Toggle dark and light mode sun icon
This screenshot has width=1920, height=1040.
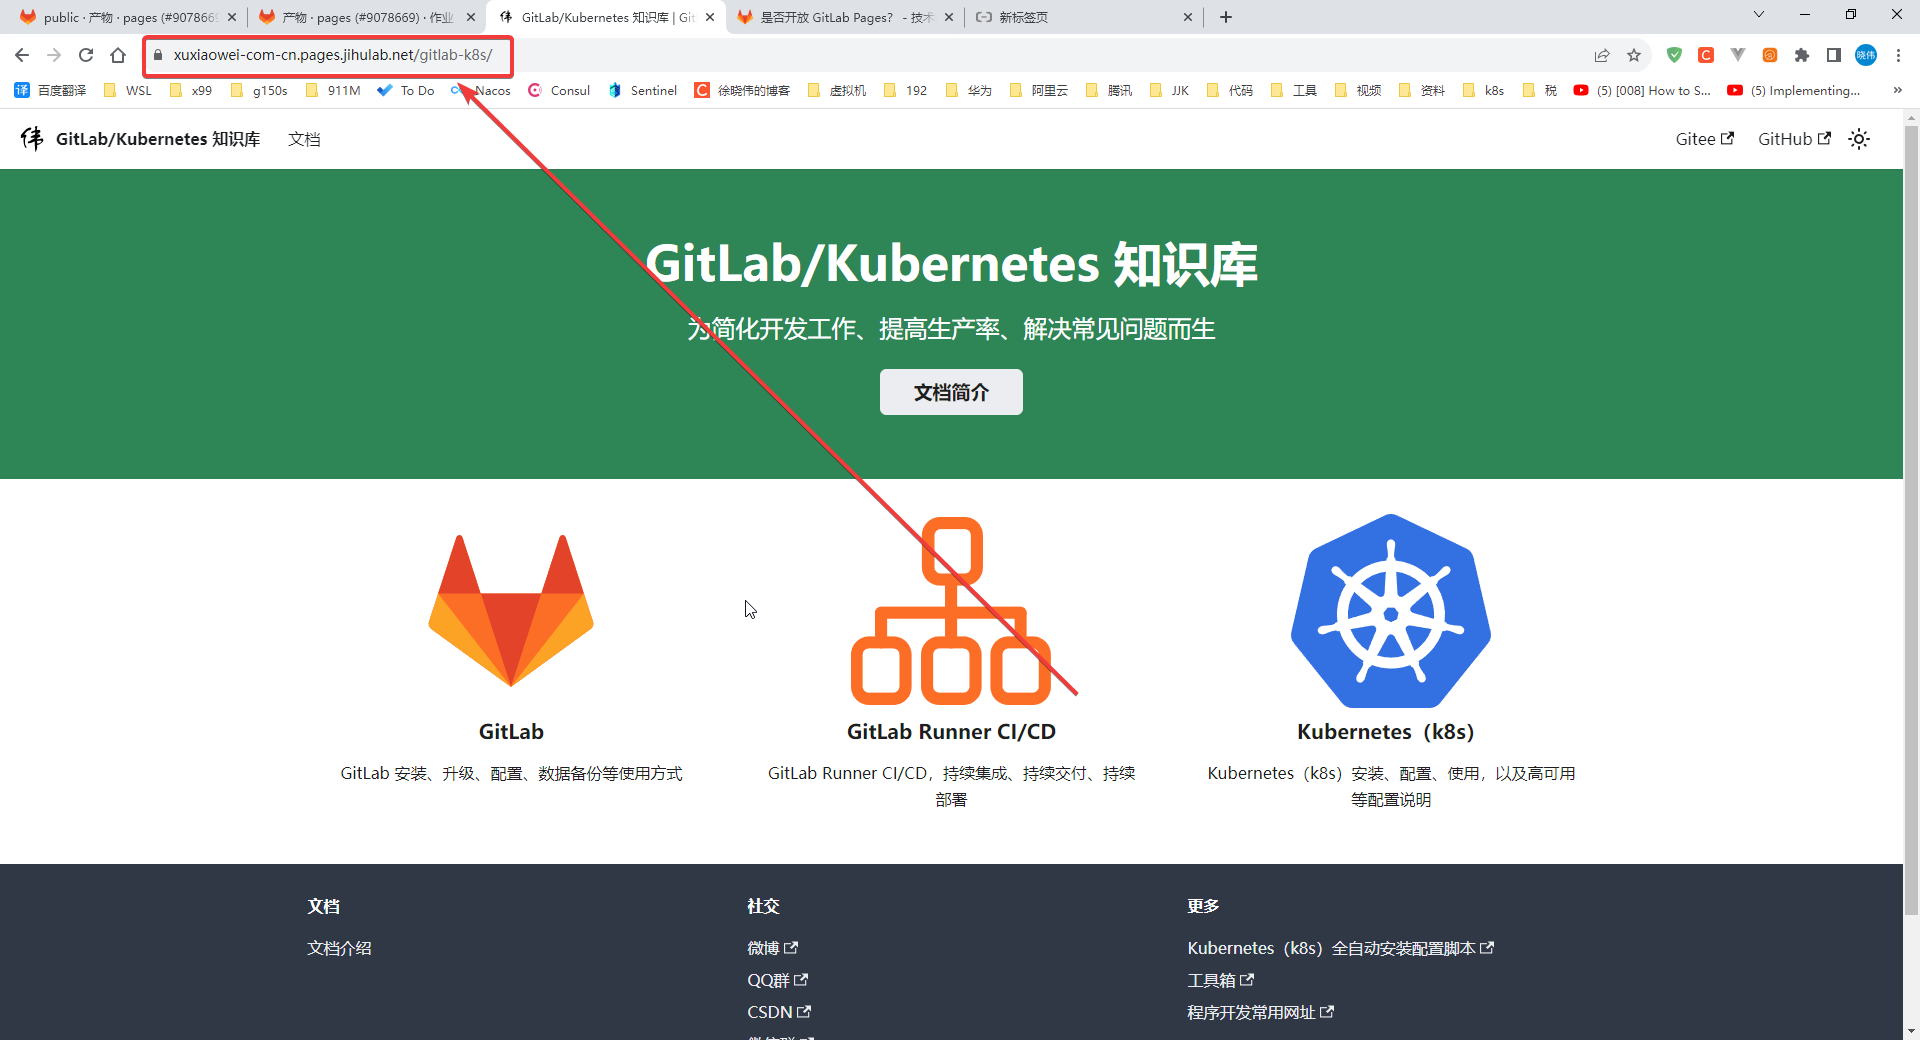[x=1859, y=139]
